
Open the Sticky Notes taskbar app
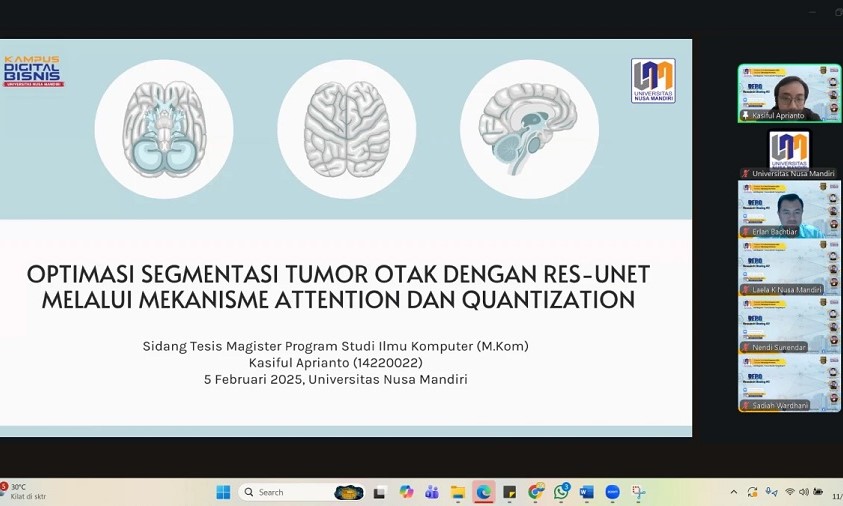pyautogui.click(x=510, y=492)
